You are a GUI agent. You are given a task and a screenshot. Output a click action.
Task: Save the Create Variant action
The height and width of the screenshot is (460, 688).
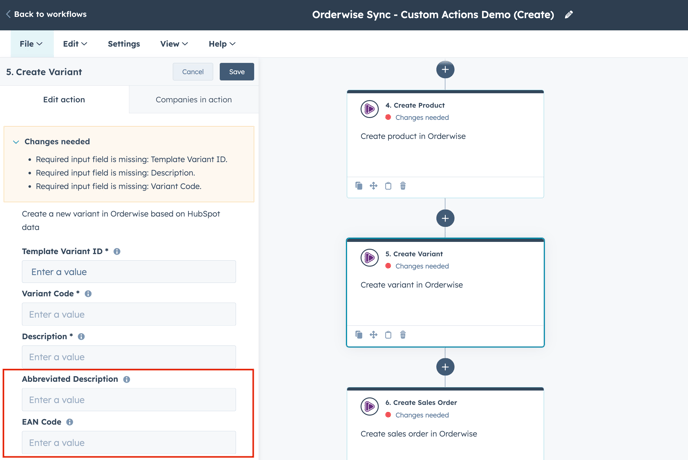(236, 72)
